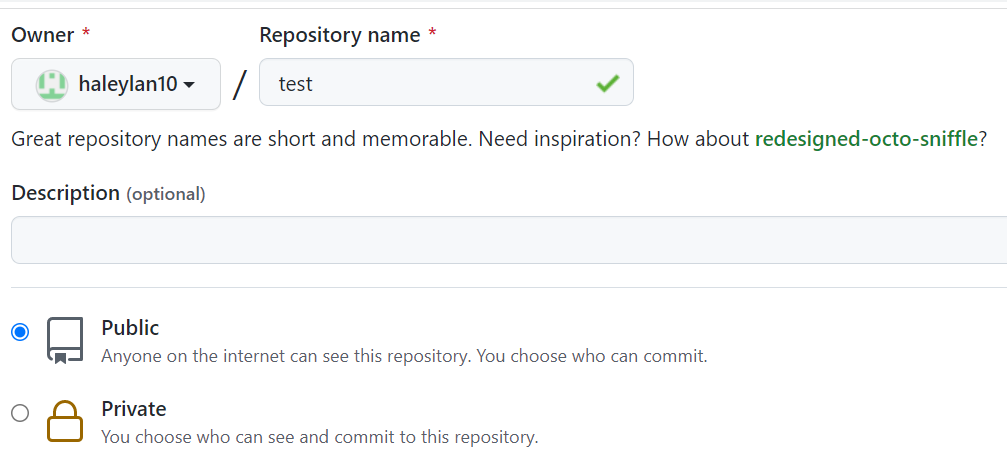Click the Public repository book icon
Viewport: 1007px width, 473px height.
click(x=66, y=341)
